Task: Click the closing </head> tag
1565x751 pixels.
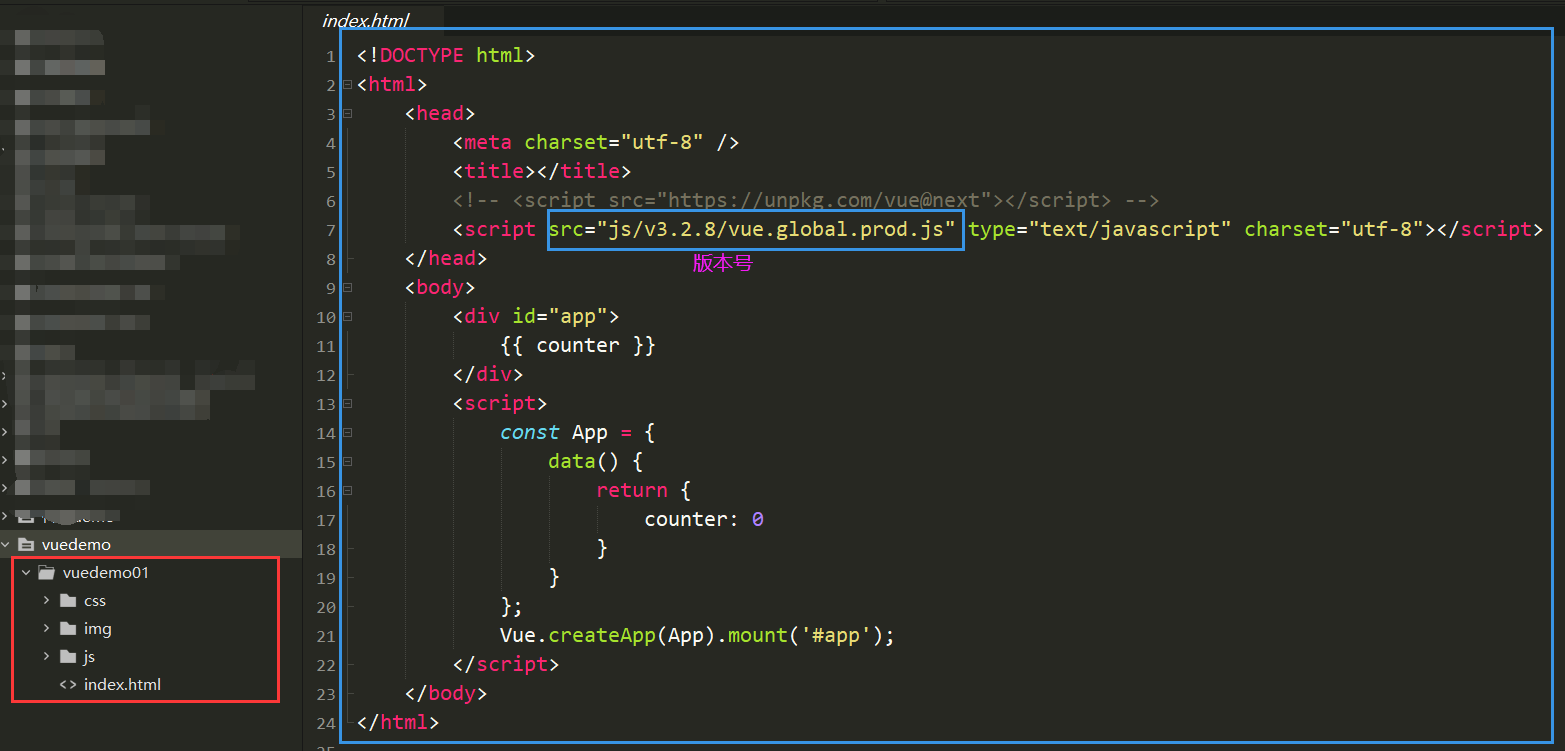Action: (446, 259)
